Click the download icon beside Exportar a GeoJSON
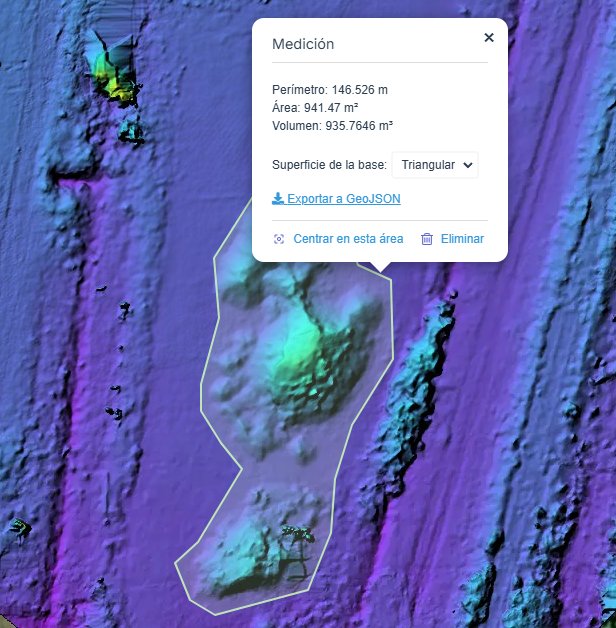 tap(278, 199)
